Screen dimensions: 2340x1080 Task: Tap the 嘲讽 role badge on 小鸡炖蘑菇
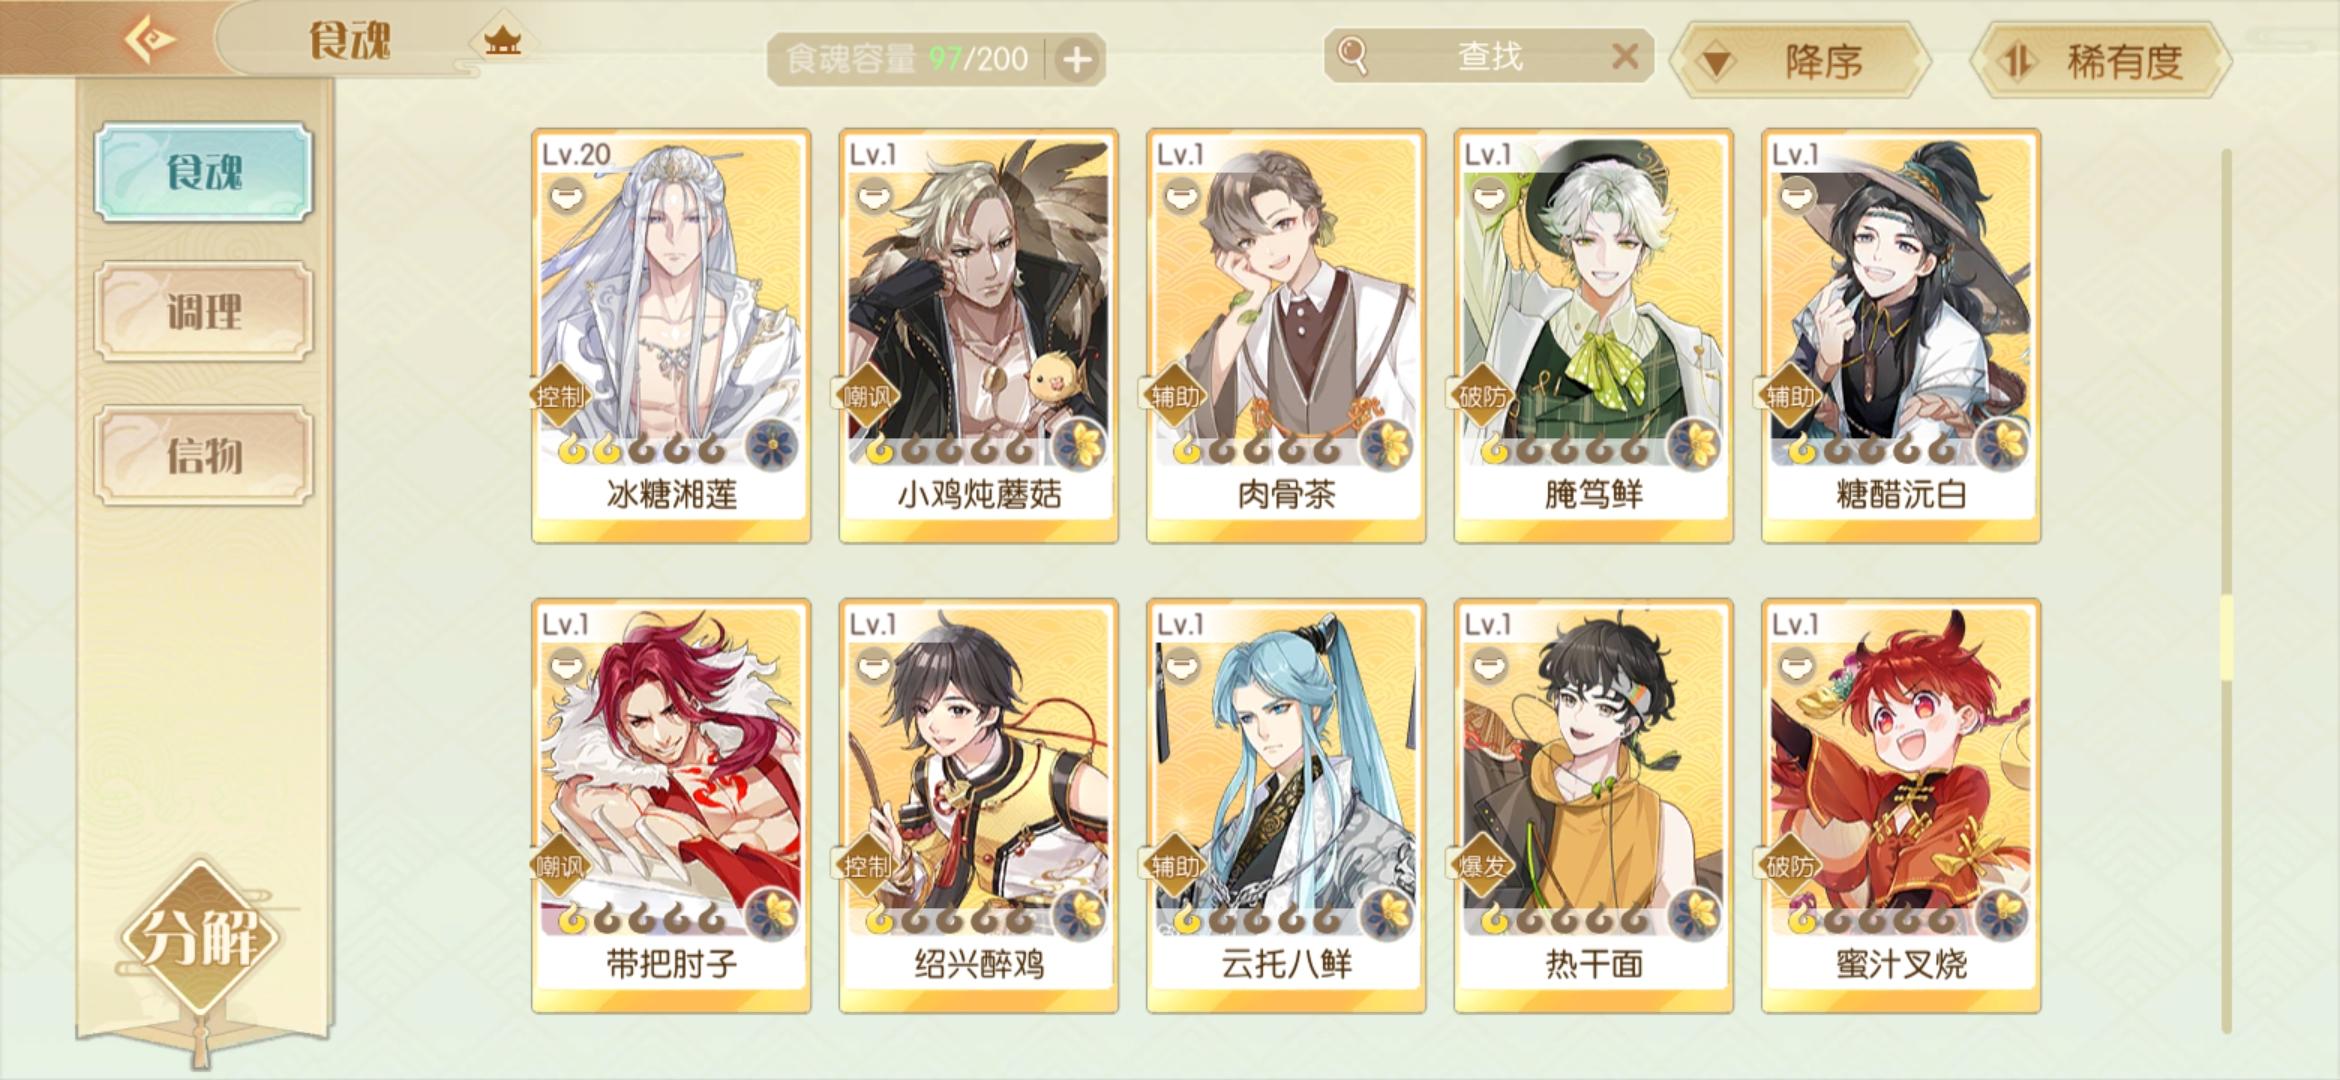pyautogui.click(x=866, y=397)
